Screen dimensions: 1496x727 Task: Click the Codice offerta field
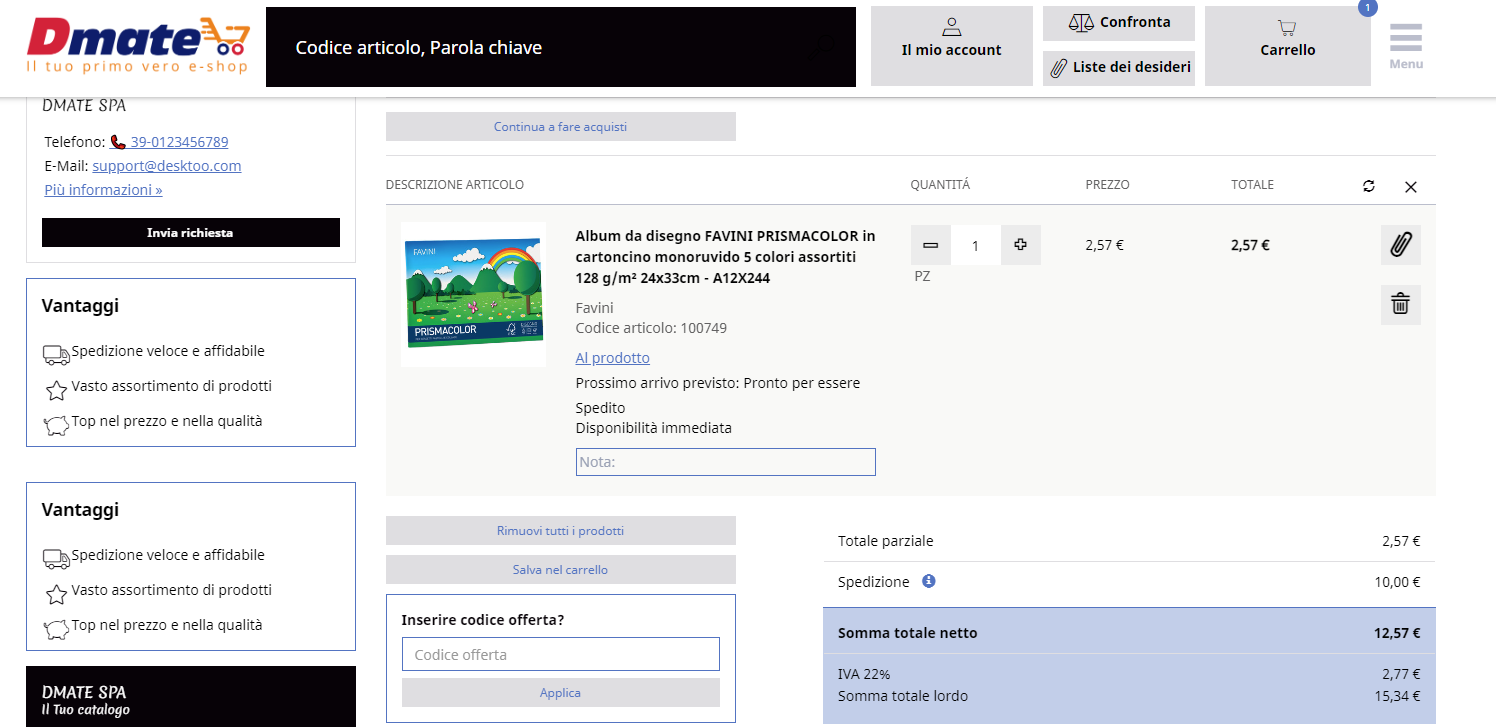(561, 654)
